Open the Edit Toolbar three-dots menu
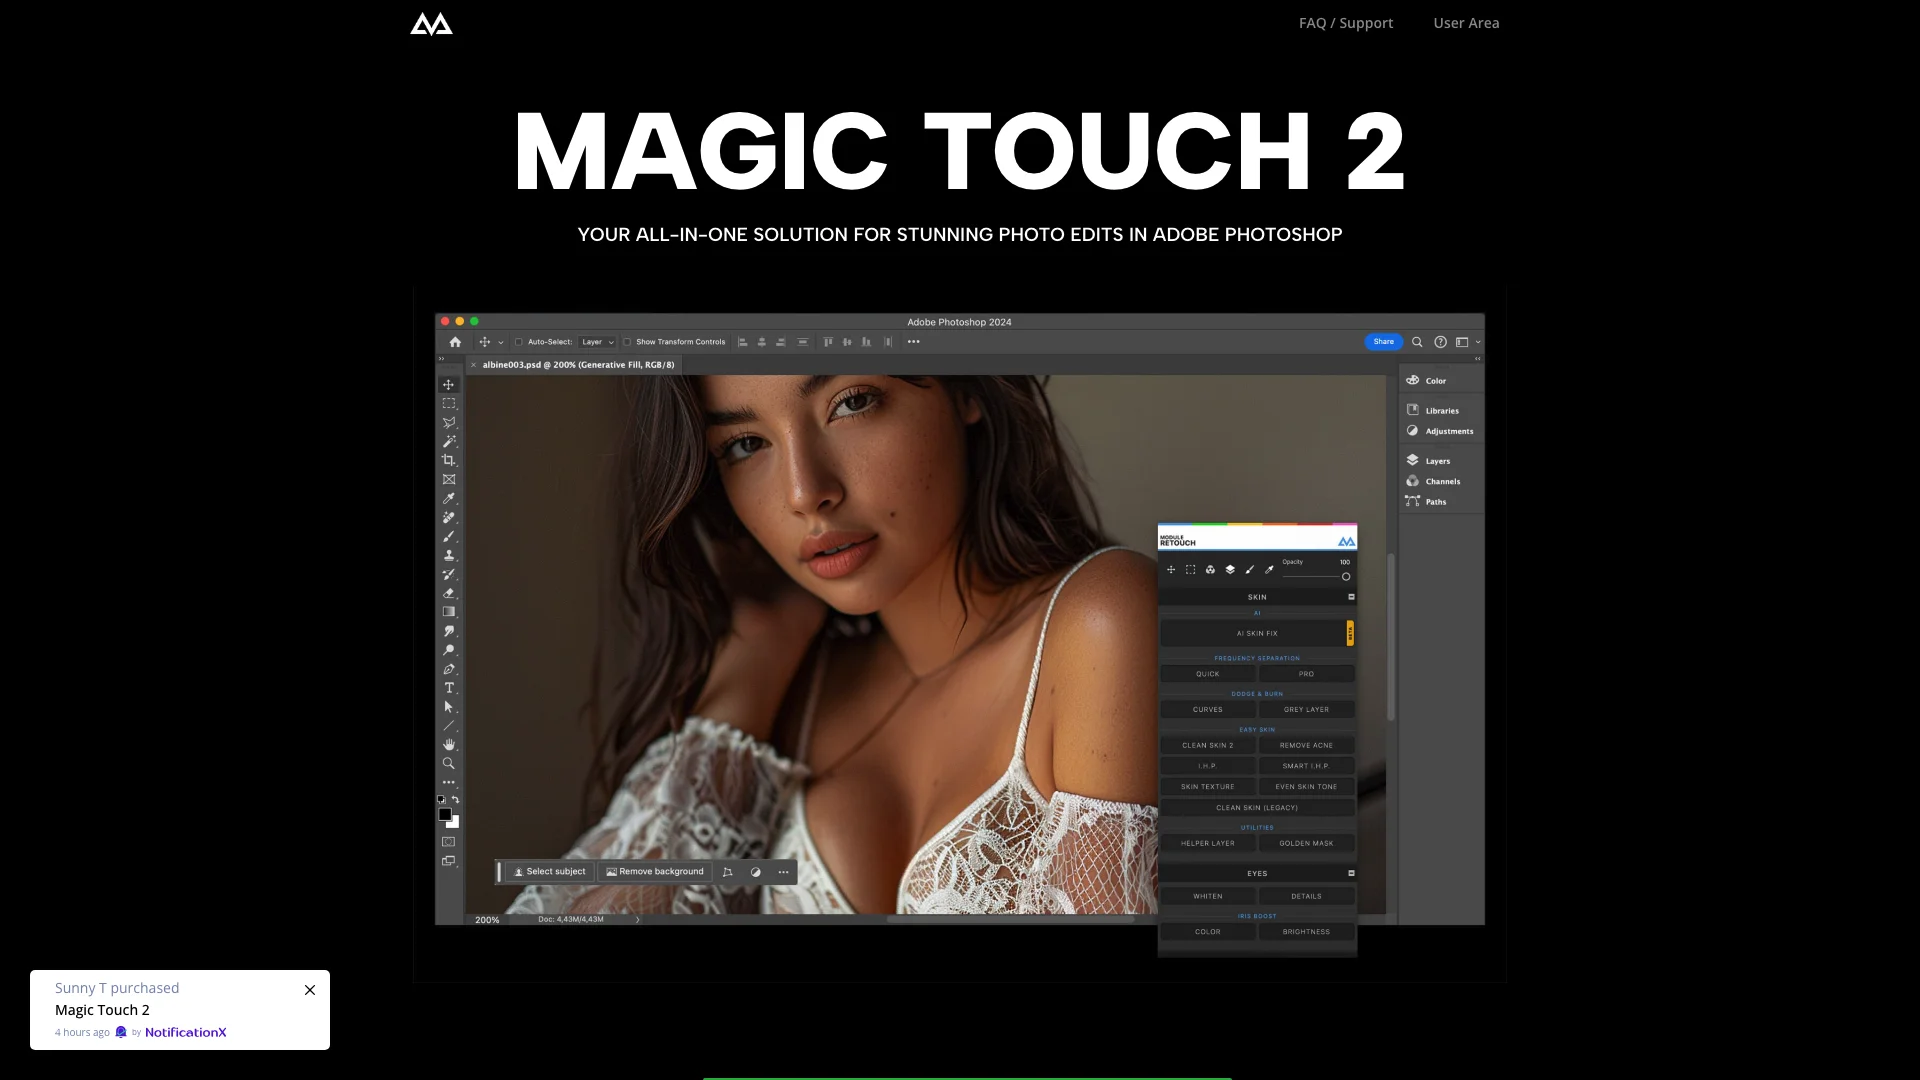Viewport: 1920px width, 1080px height. [x=449, y=783]
